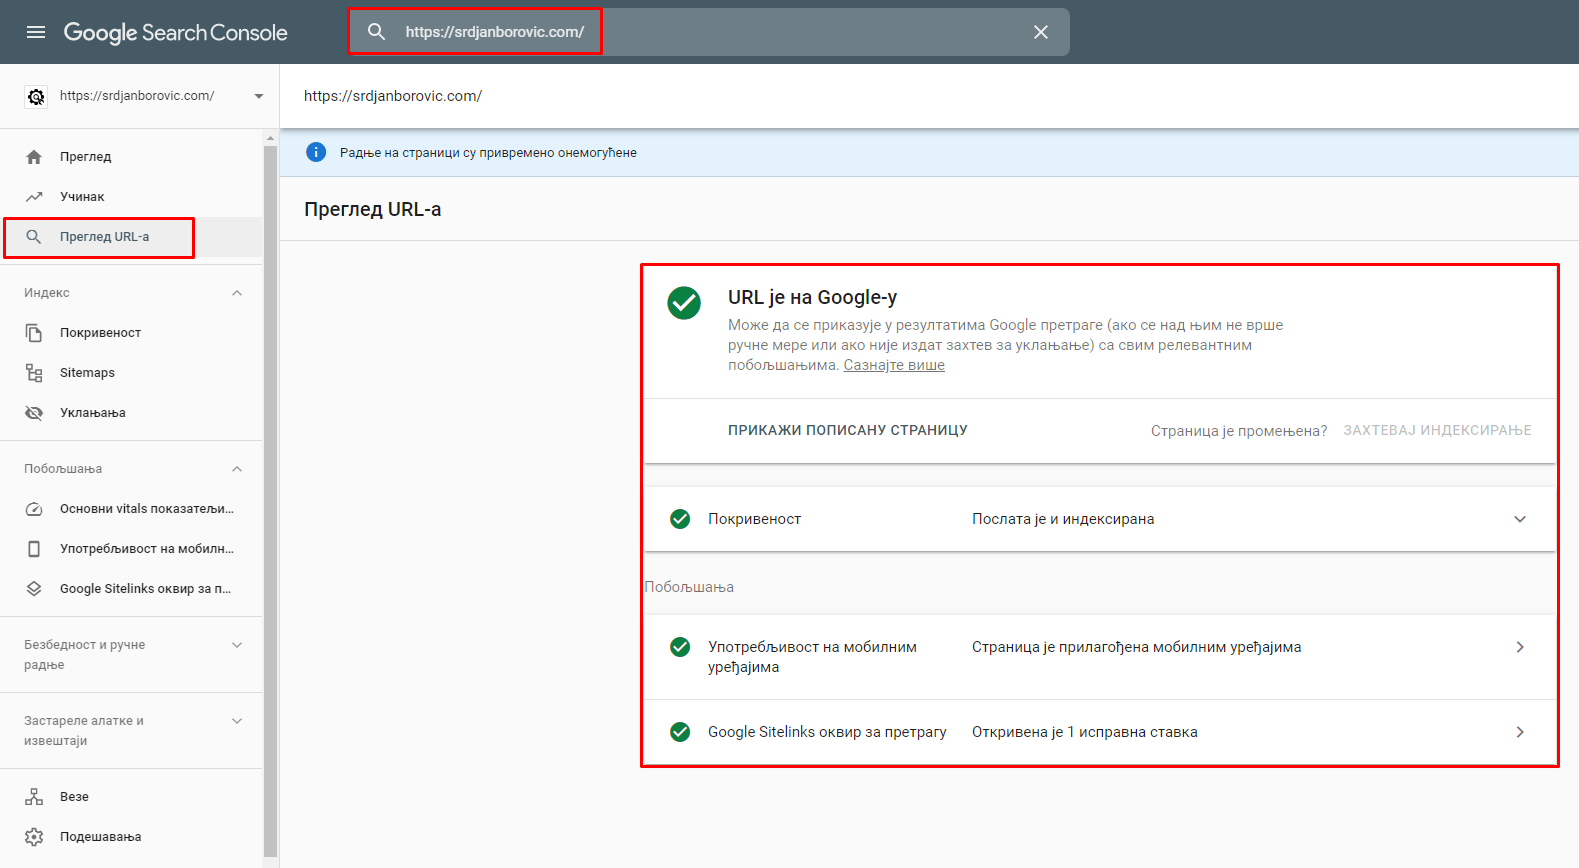This screenshot has width=1579, height=868.
Task: Click the Везе links icon
Action: [x=34, y=797]
